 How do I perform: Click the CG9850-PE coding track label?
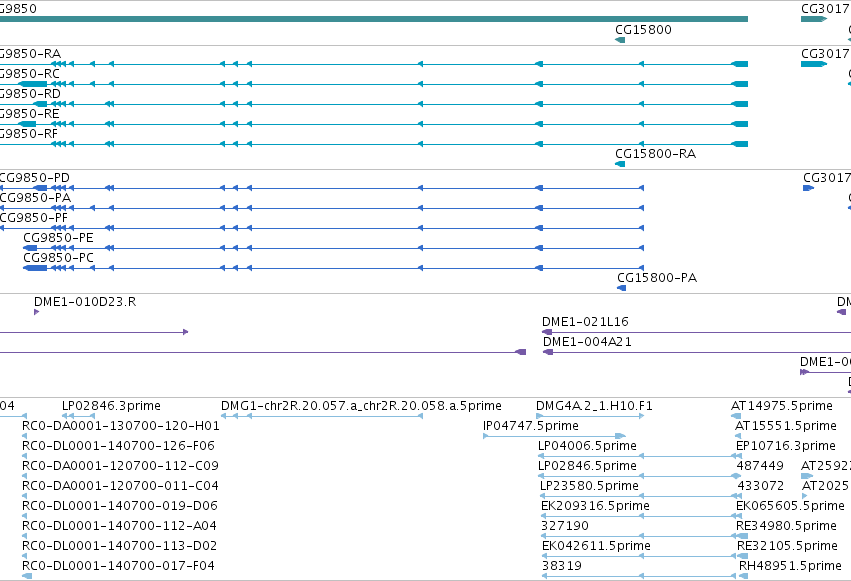[x=58, y=238]
